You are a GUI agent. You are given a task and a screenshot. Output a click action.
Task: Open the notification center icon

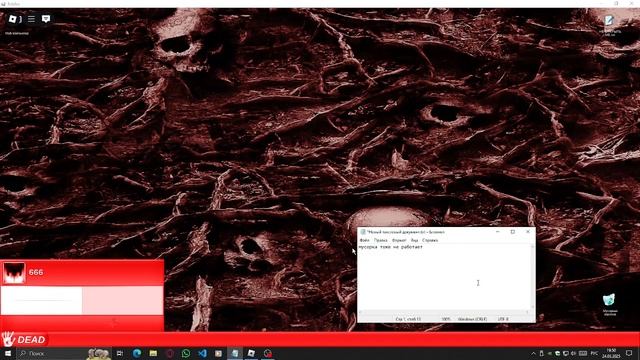pos(629,353)
